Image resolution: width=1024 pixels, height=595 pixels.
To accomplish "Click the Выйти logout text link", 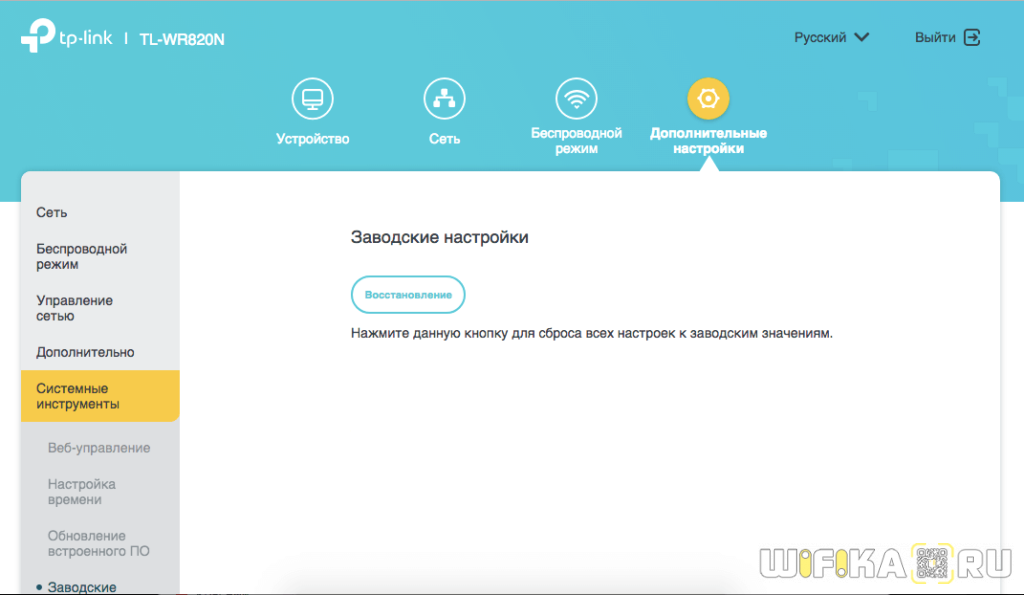I will coord(935,38).
